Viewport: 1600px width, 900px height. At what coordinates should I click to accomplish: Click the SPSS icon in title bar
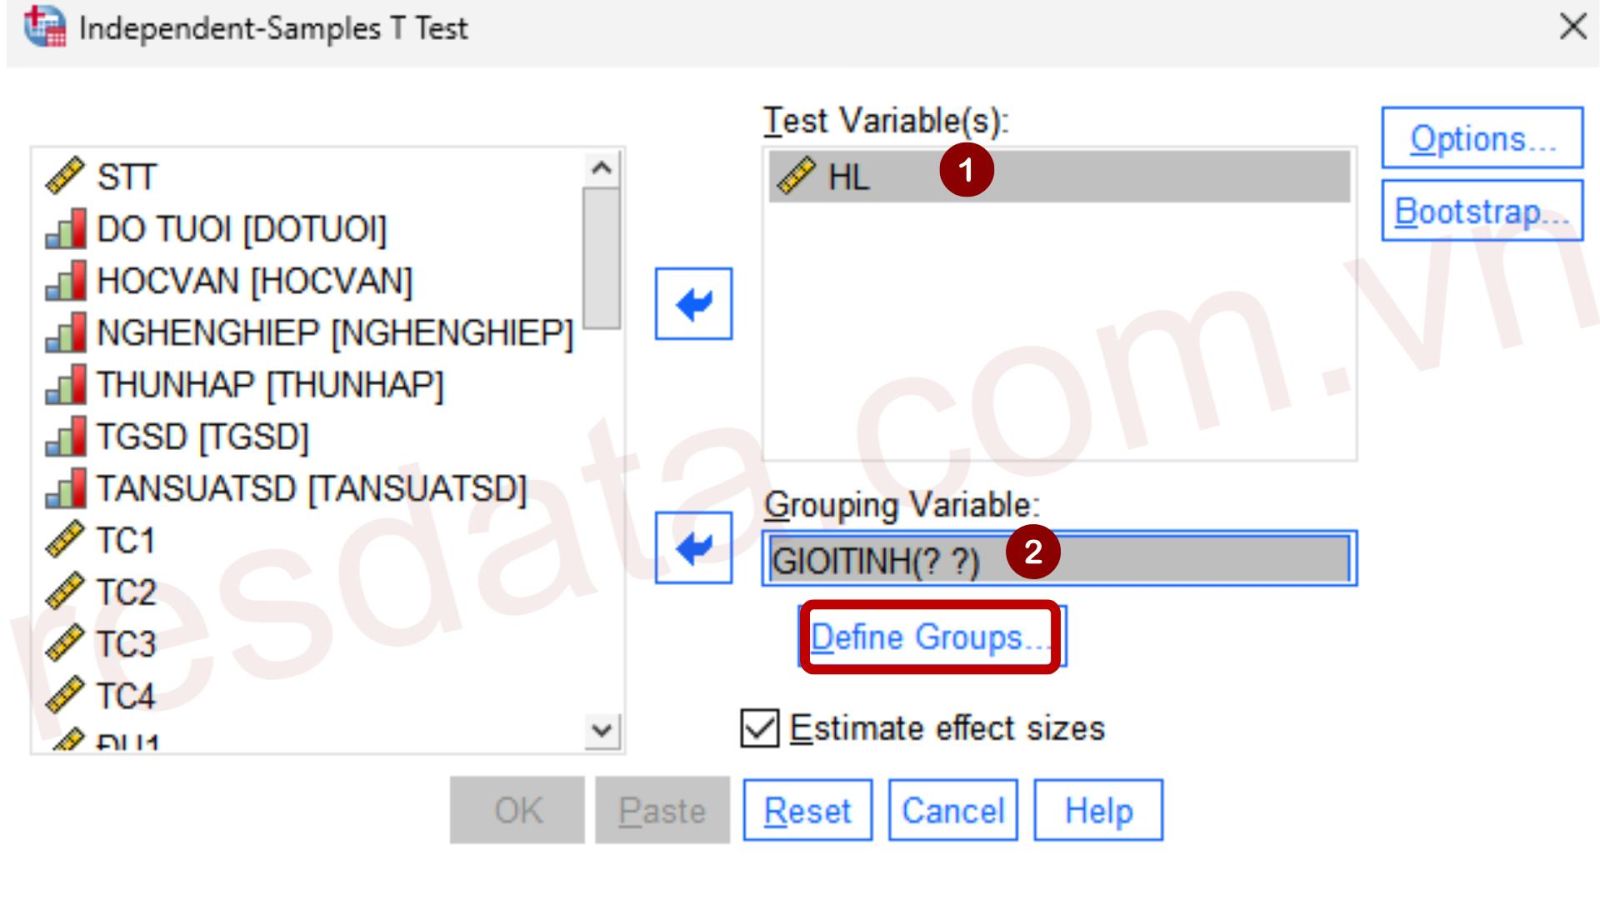(44, 27)
